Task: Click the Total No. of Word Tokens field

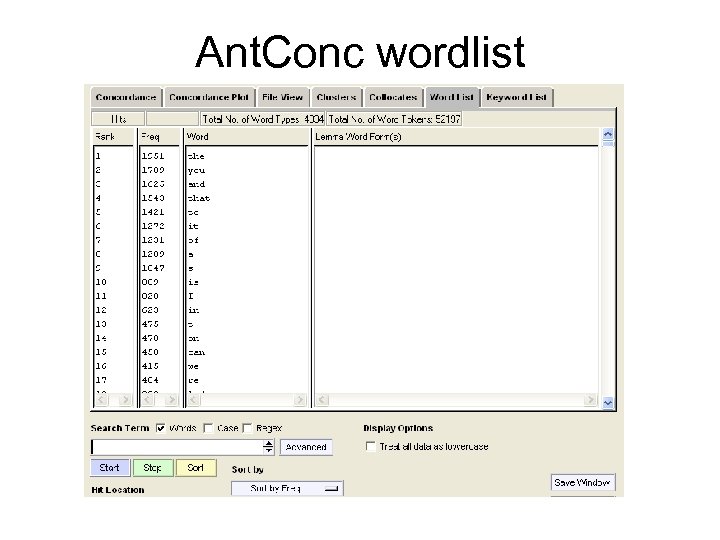Action: tap(394, 119)
